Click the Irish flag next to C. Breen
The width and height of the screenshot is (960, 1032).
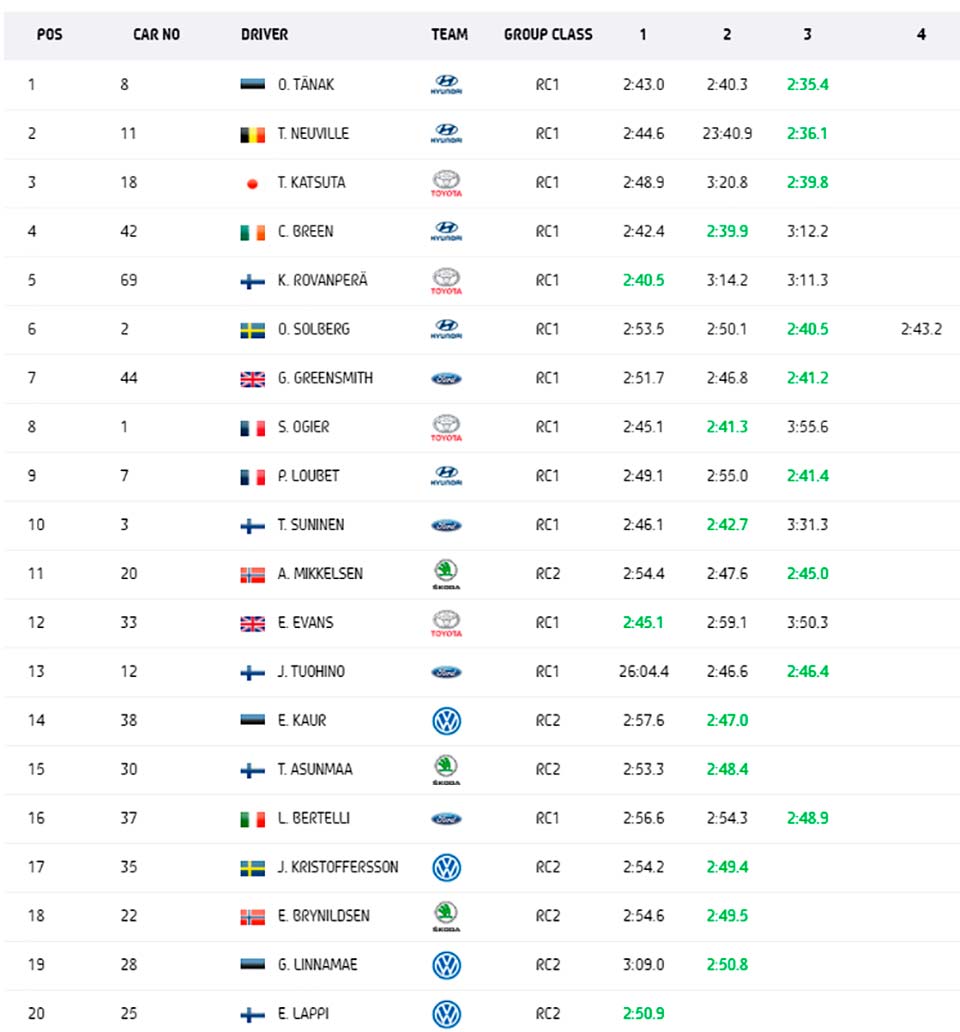253,232
